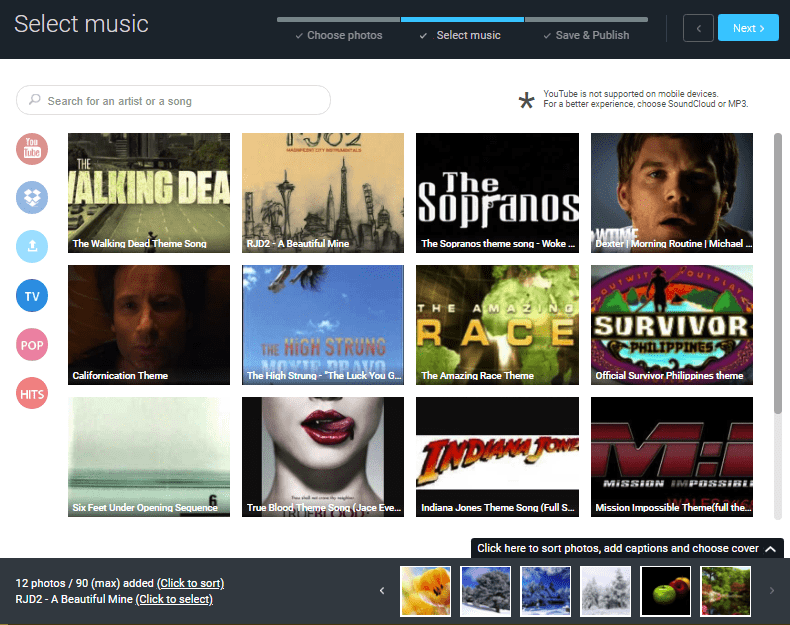
Task: Click the music list vertical scrollbar
Action: tap(778, 273)
